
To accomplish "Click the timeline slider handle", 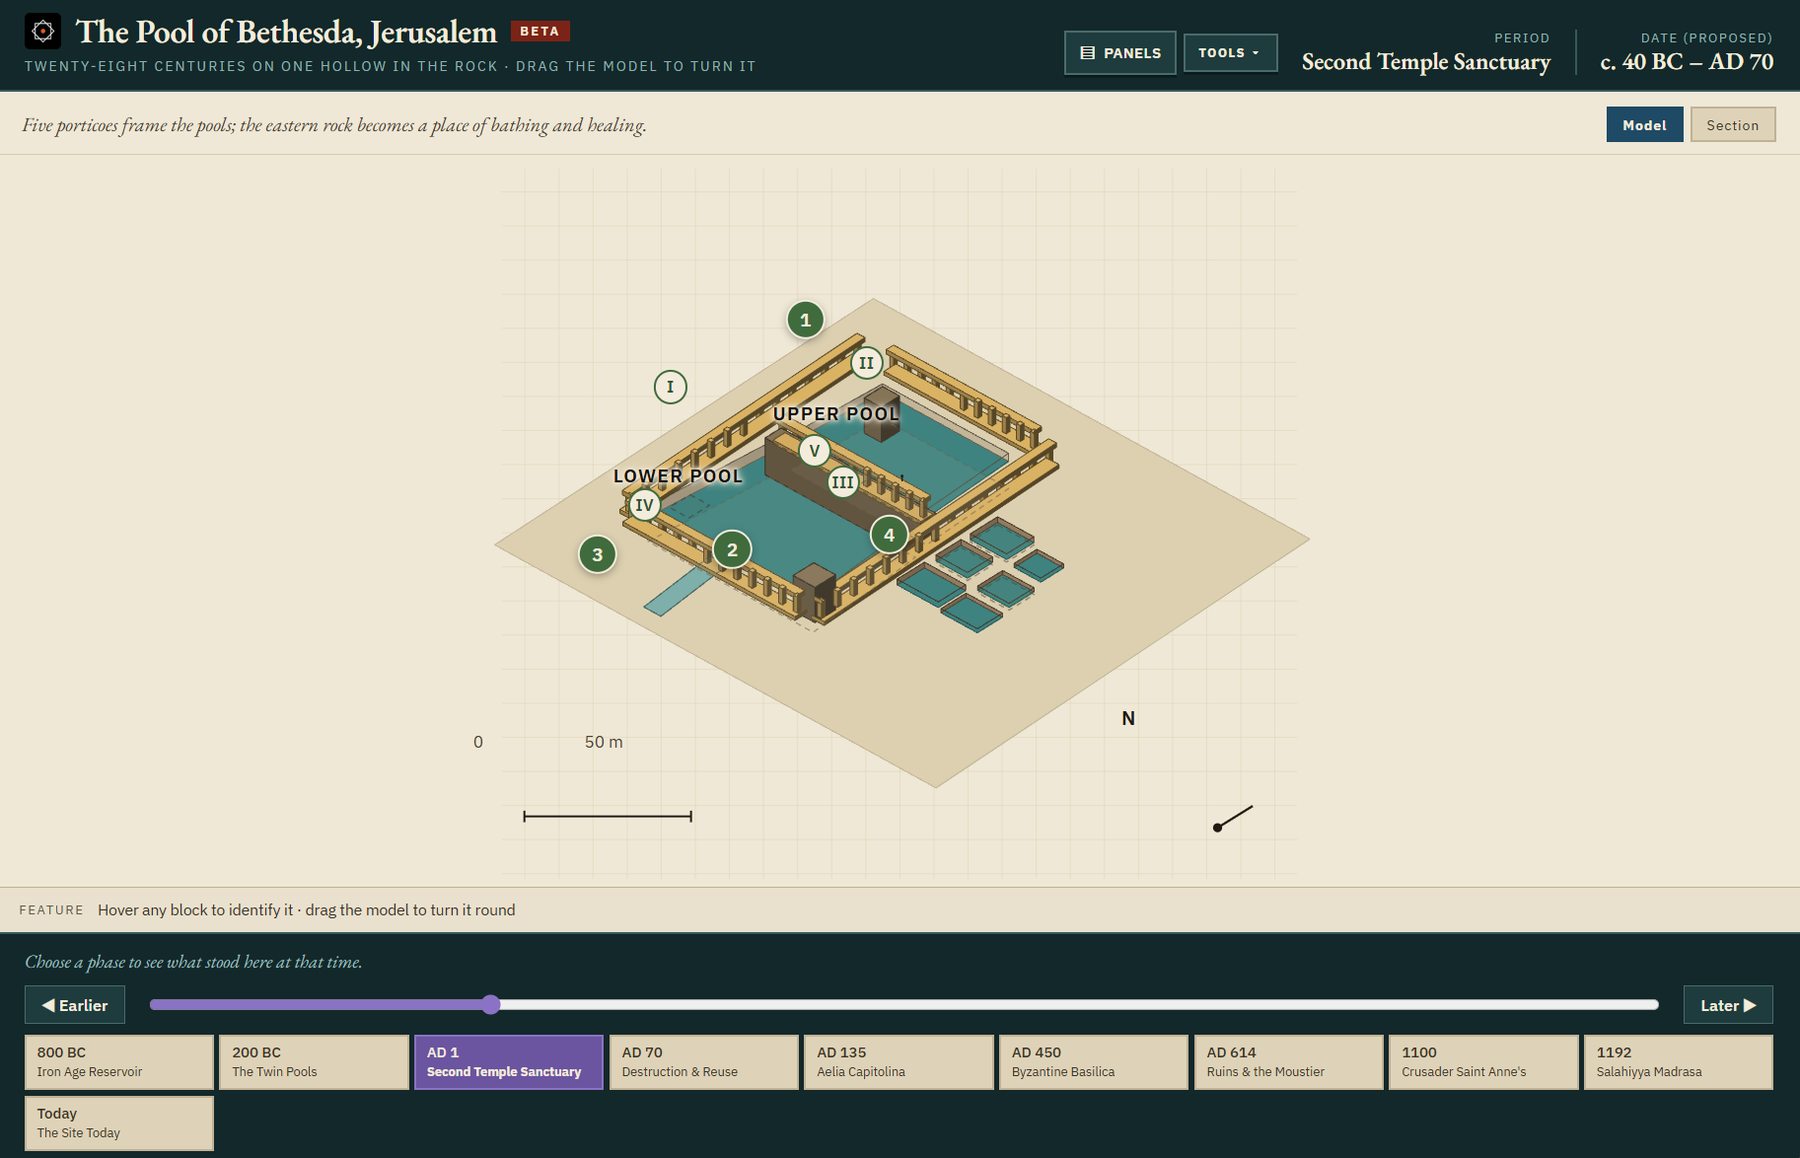I will tap(490, 1005).
